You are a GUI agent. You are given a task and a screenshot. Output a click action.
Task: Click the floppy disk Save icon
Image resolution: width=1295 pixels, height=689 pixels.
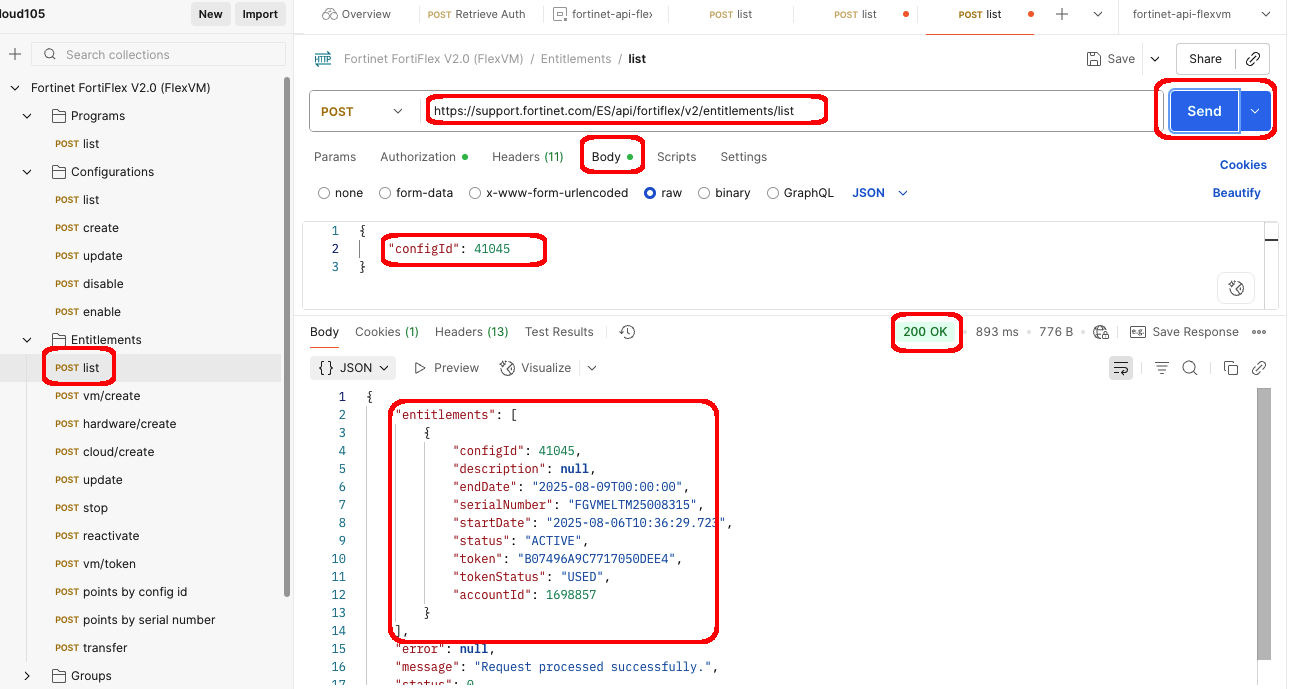click(1094, 59)
